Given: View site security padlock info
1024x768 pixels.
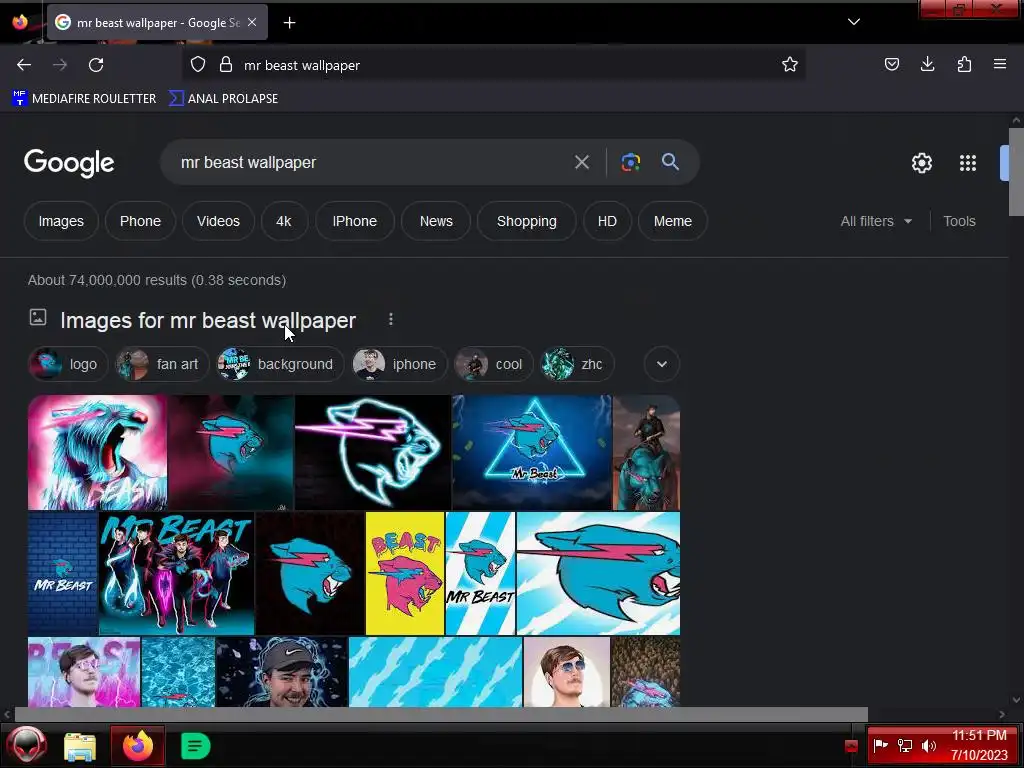Looking at the screenshot, I should pyautogui.click(x=226, y=65).
